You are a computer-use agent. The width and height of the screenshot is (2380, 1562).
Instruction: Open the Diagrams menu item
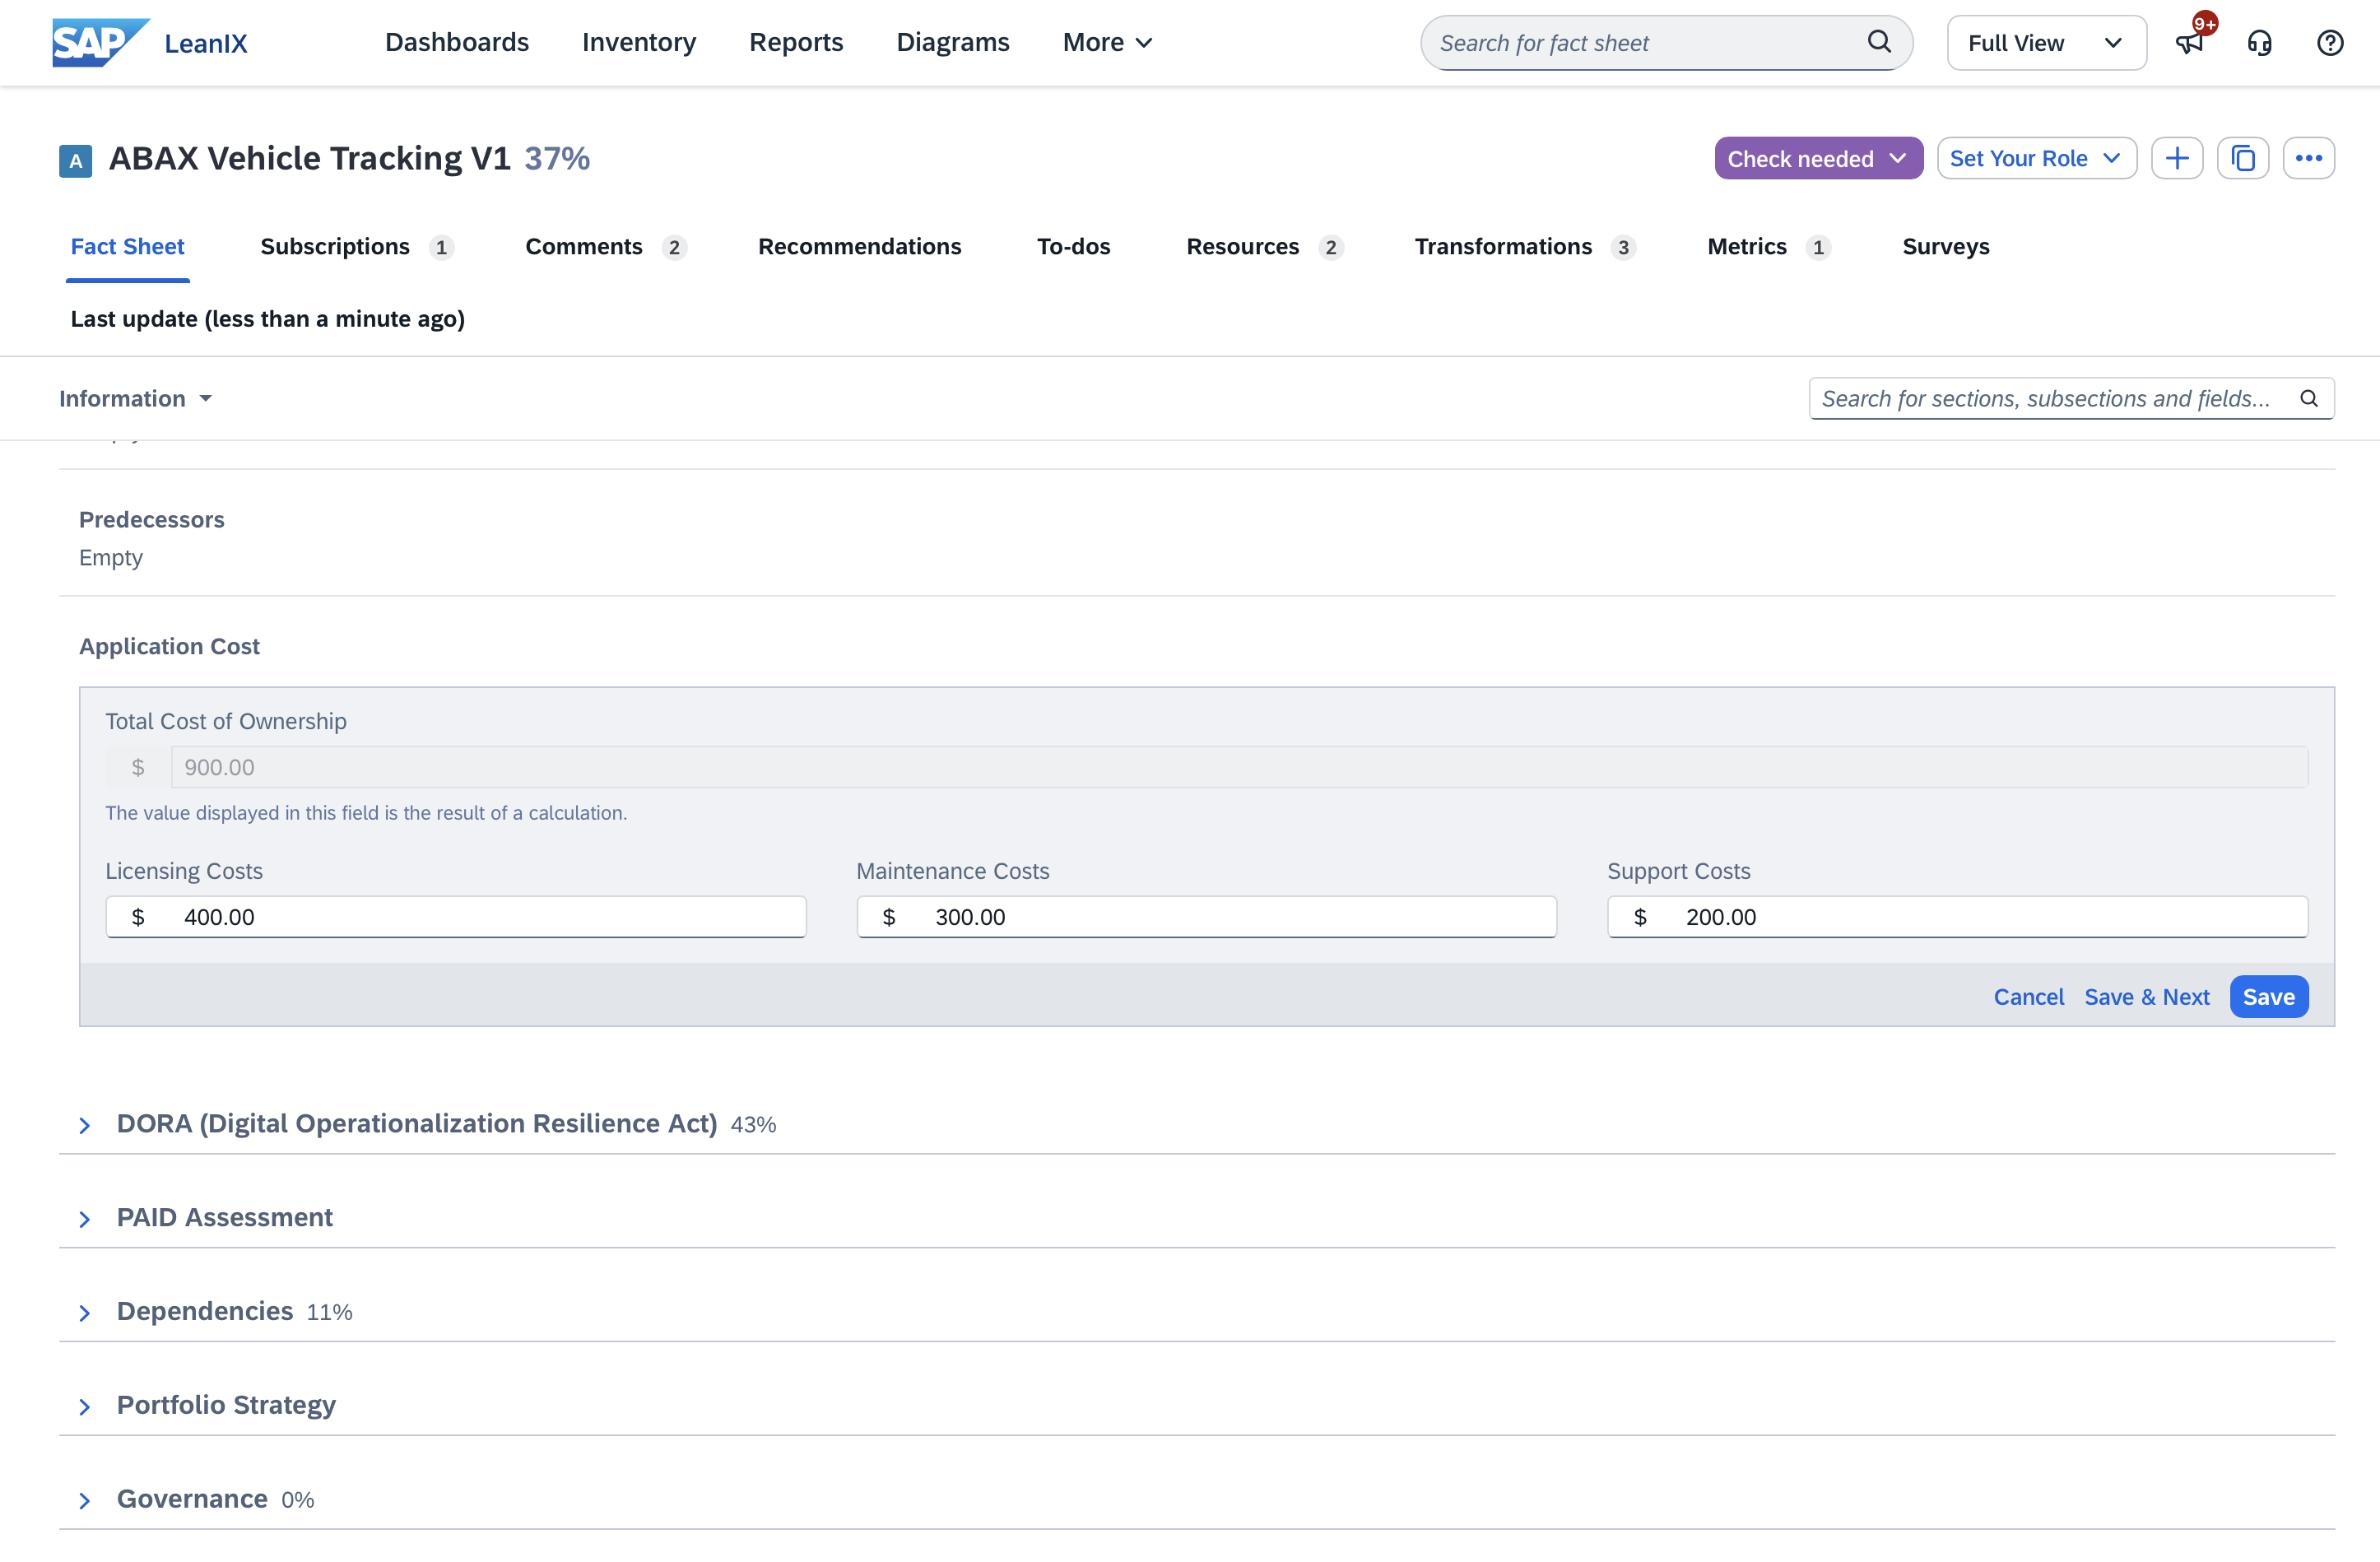coord(953,42)
